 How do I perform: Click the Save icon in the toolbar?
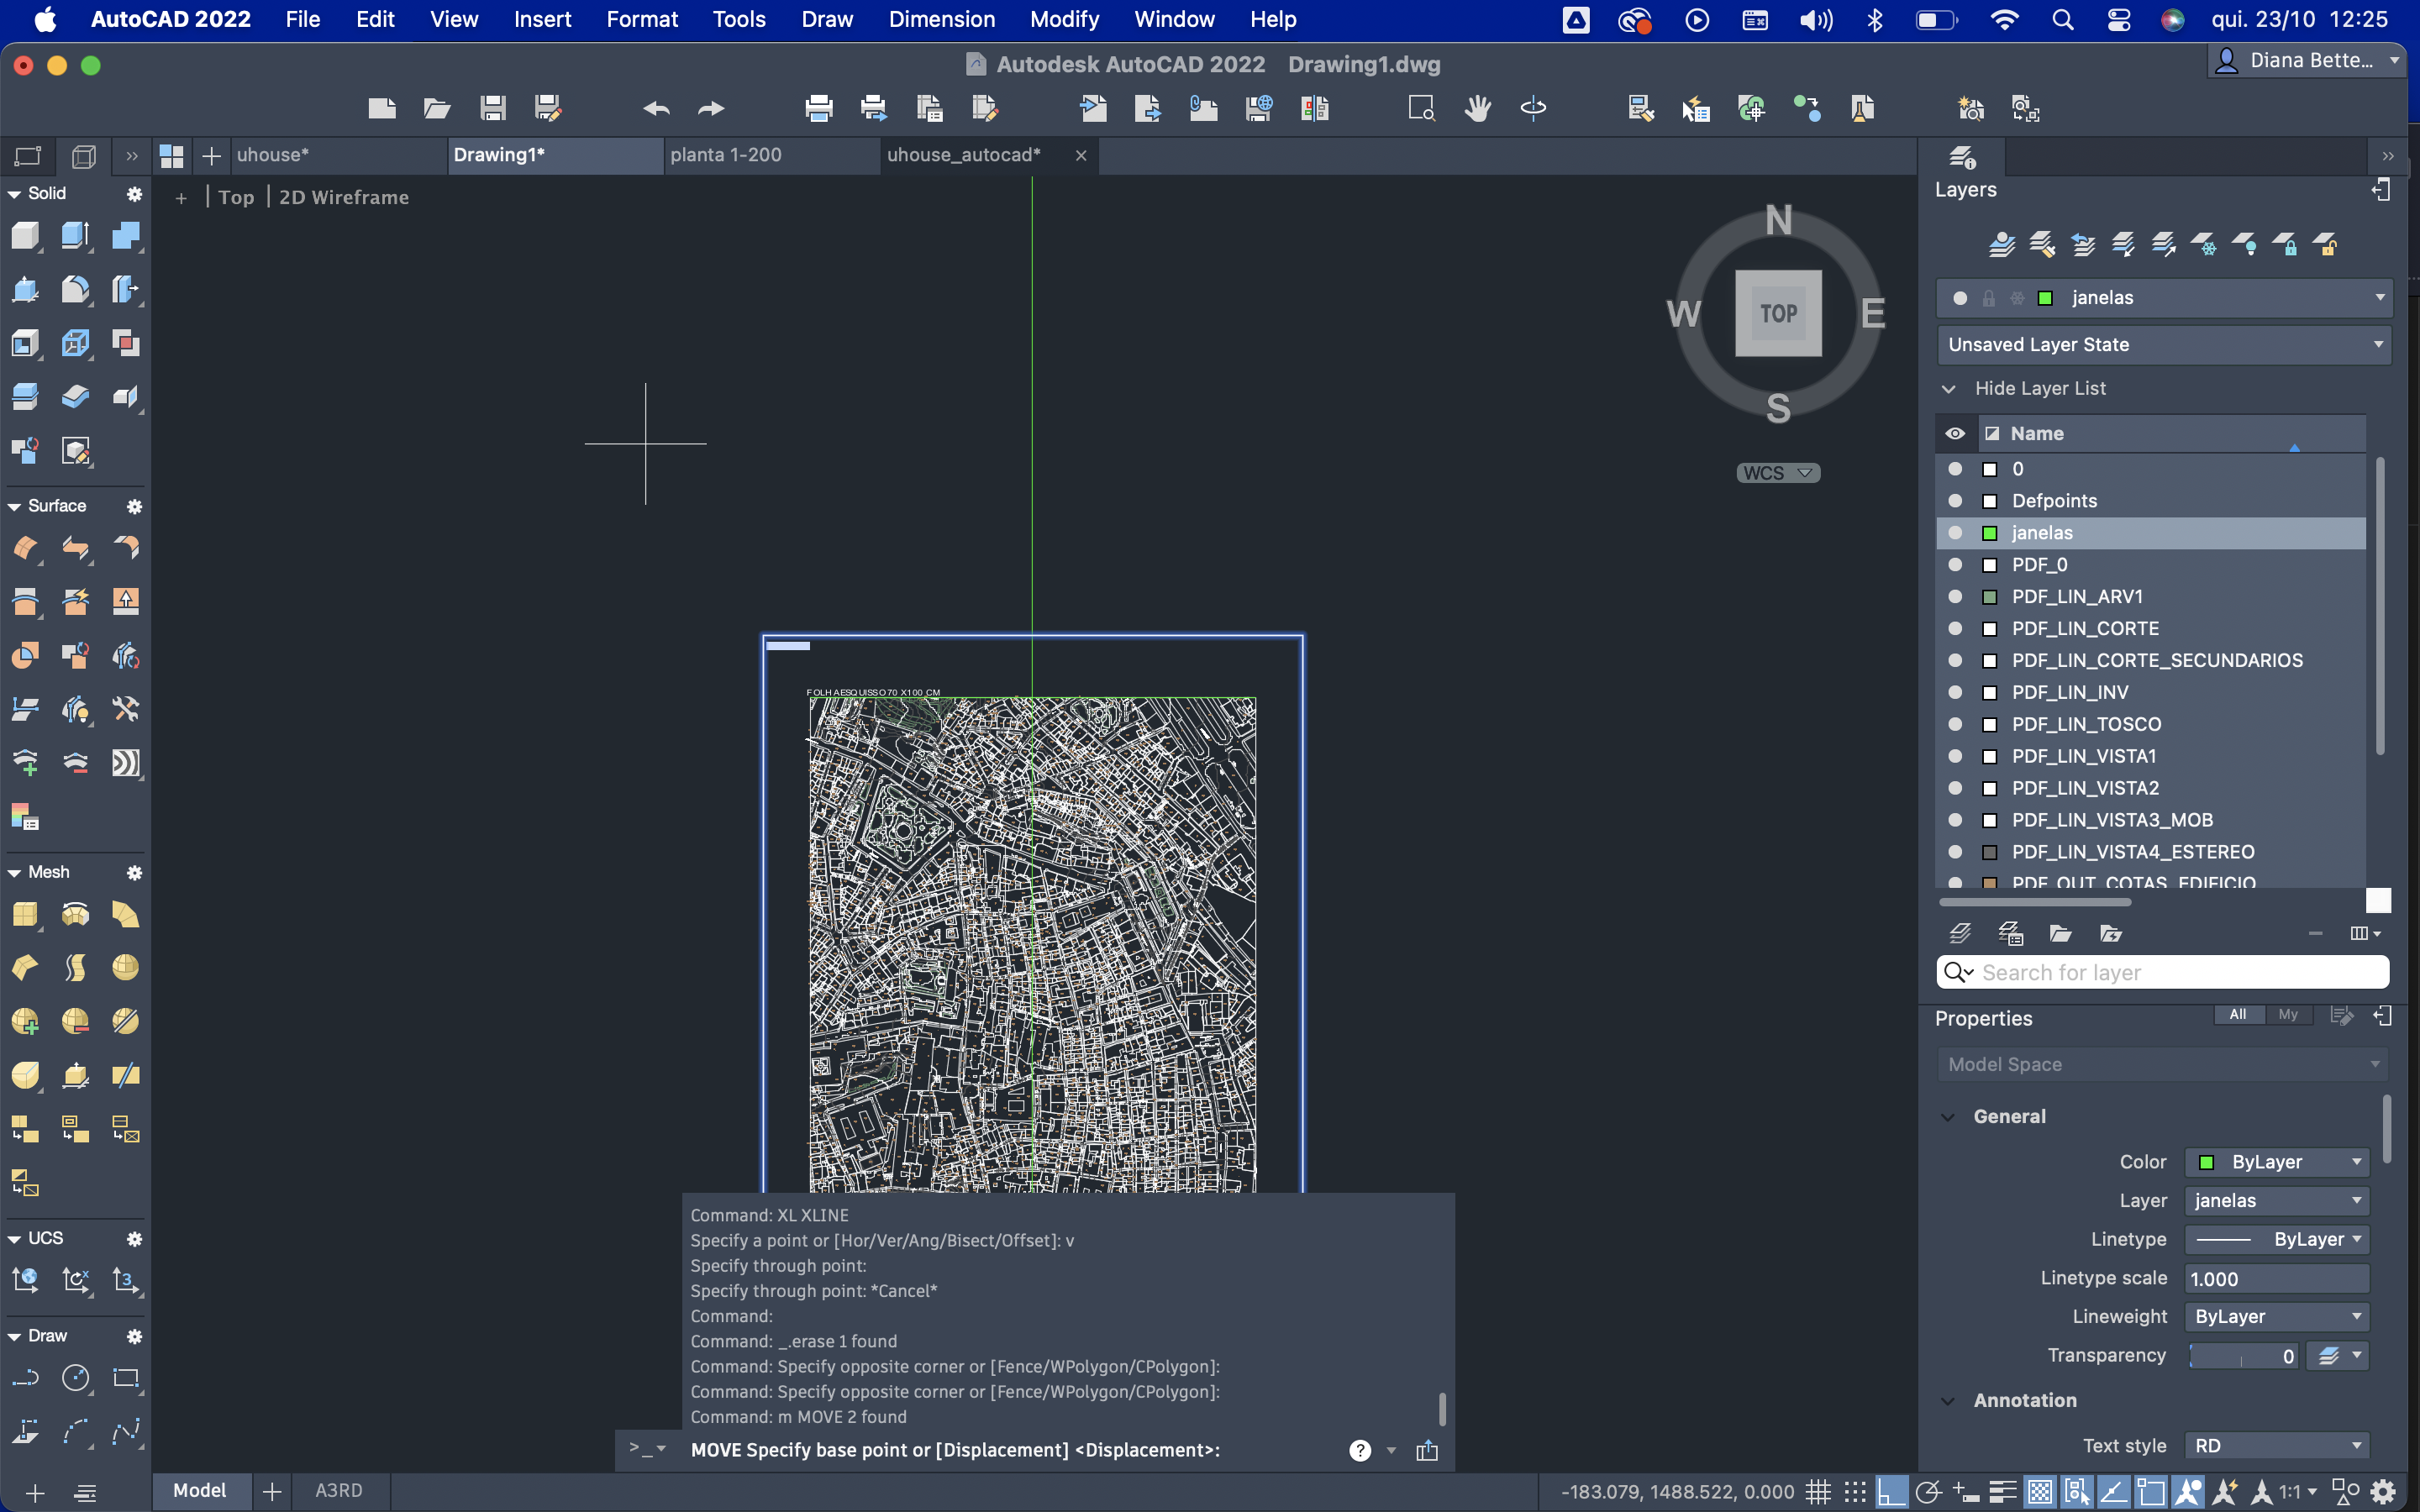492,108
